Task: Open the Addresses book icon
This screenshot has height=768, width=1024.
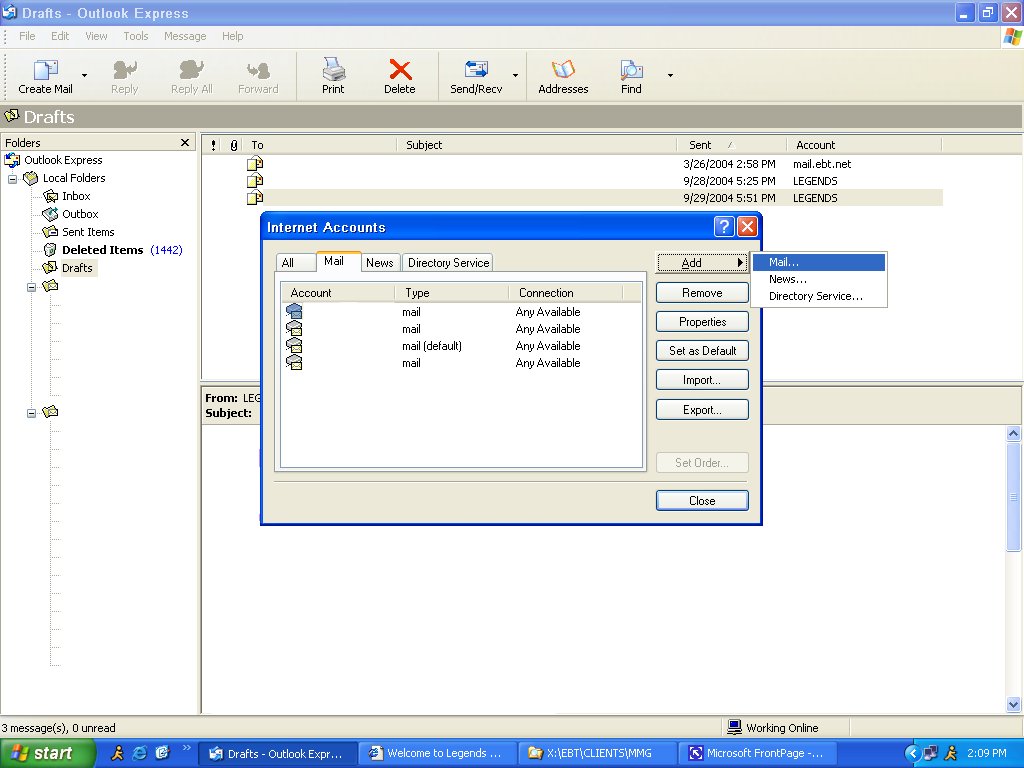Action: 563,71
